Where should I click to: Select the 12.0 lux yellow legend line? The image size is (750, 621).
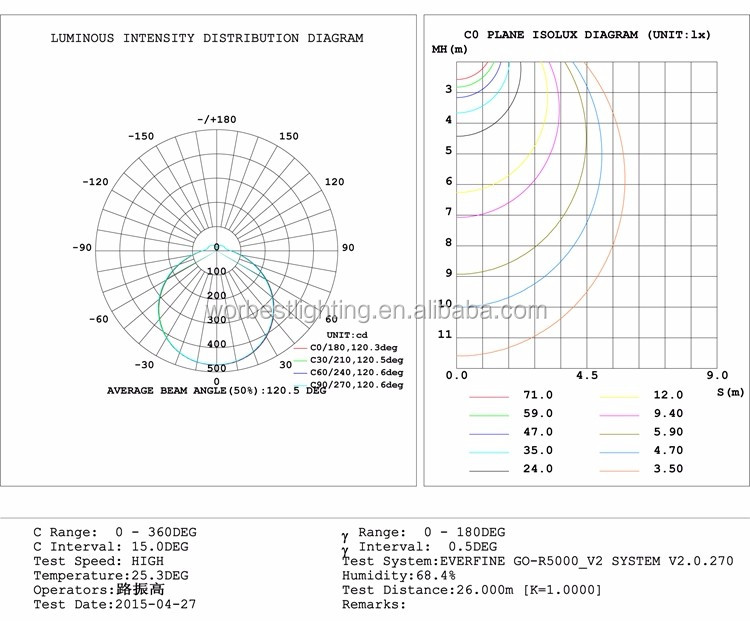[619, 397]
